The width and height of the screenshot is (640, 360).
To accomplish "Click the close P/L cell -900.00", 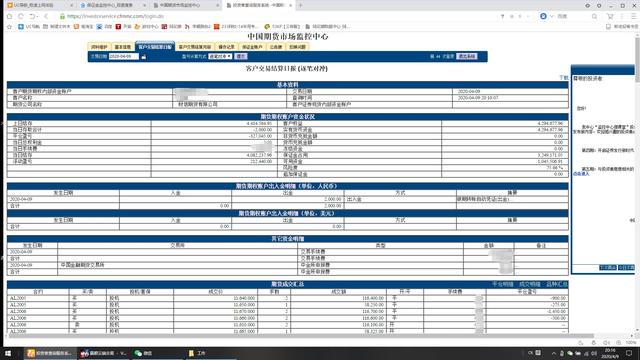I will [x=527, y=298].
